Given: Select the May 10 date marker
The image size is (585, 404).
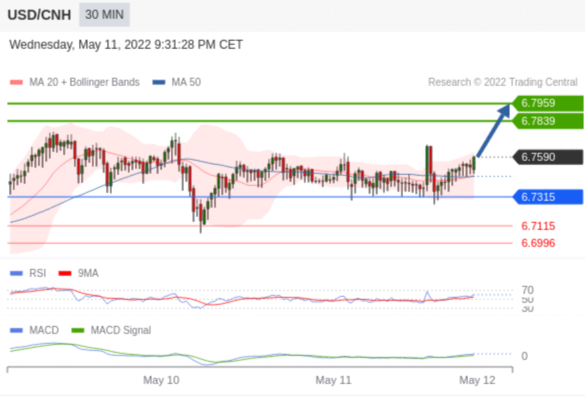Looking at the screenshot, I should pyautogui.click(x=161, y=380).
